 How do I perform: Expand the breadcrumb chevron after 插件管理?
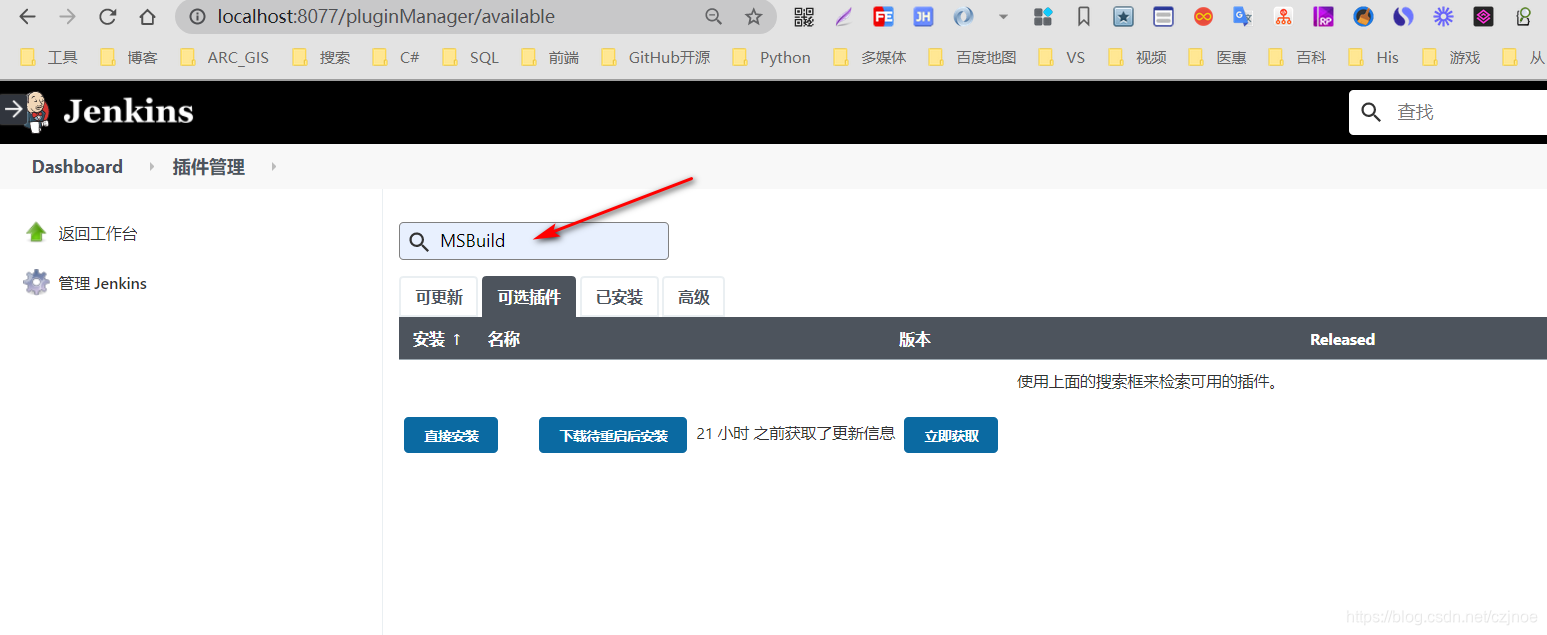[273, 167]
